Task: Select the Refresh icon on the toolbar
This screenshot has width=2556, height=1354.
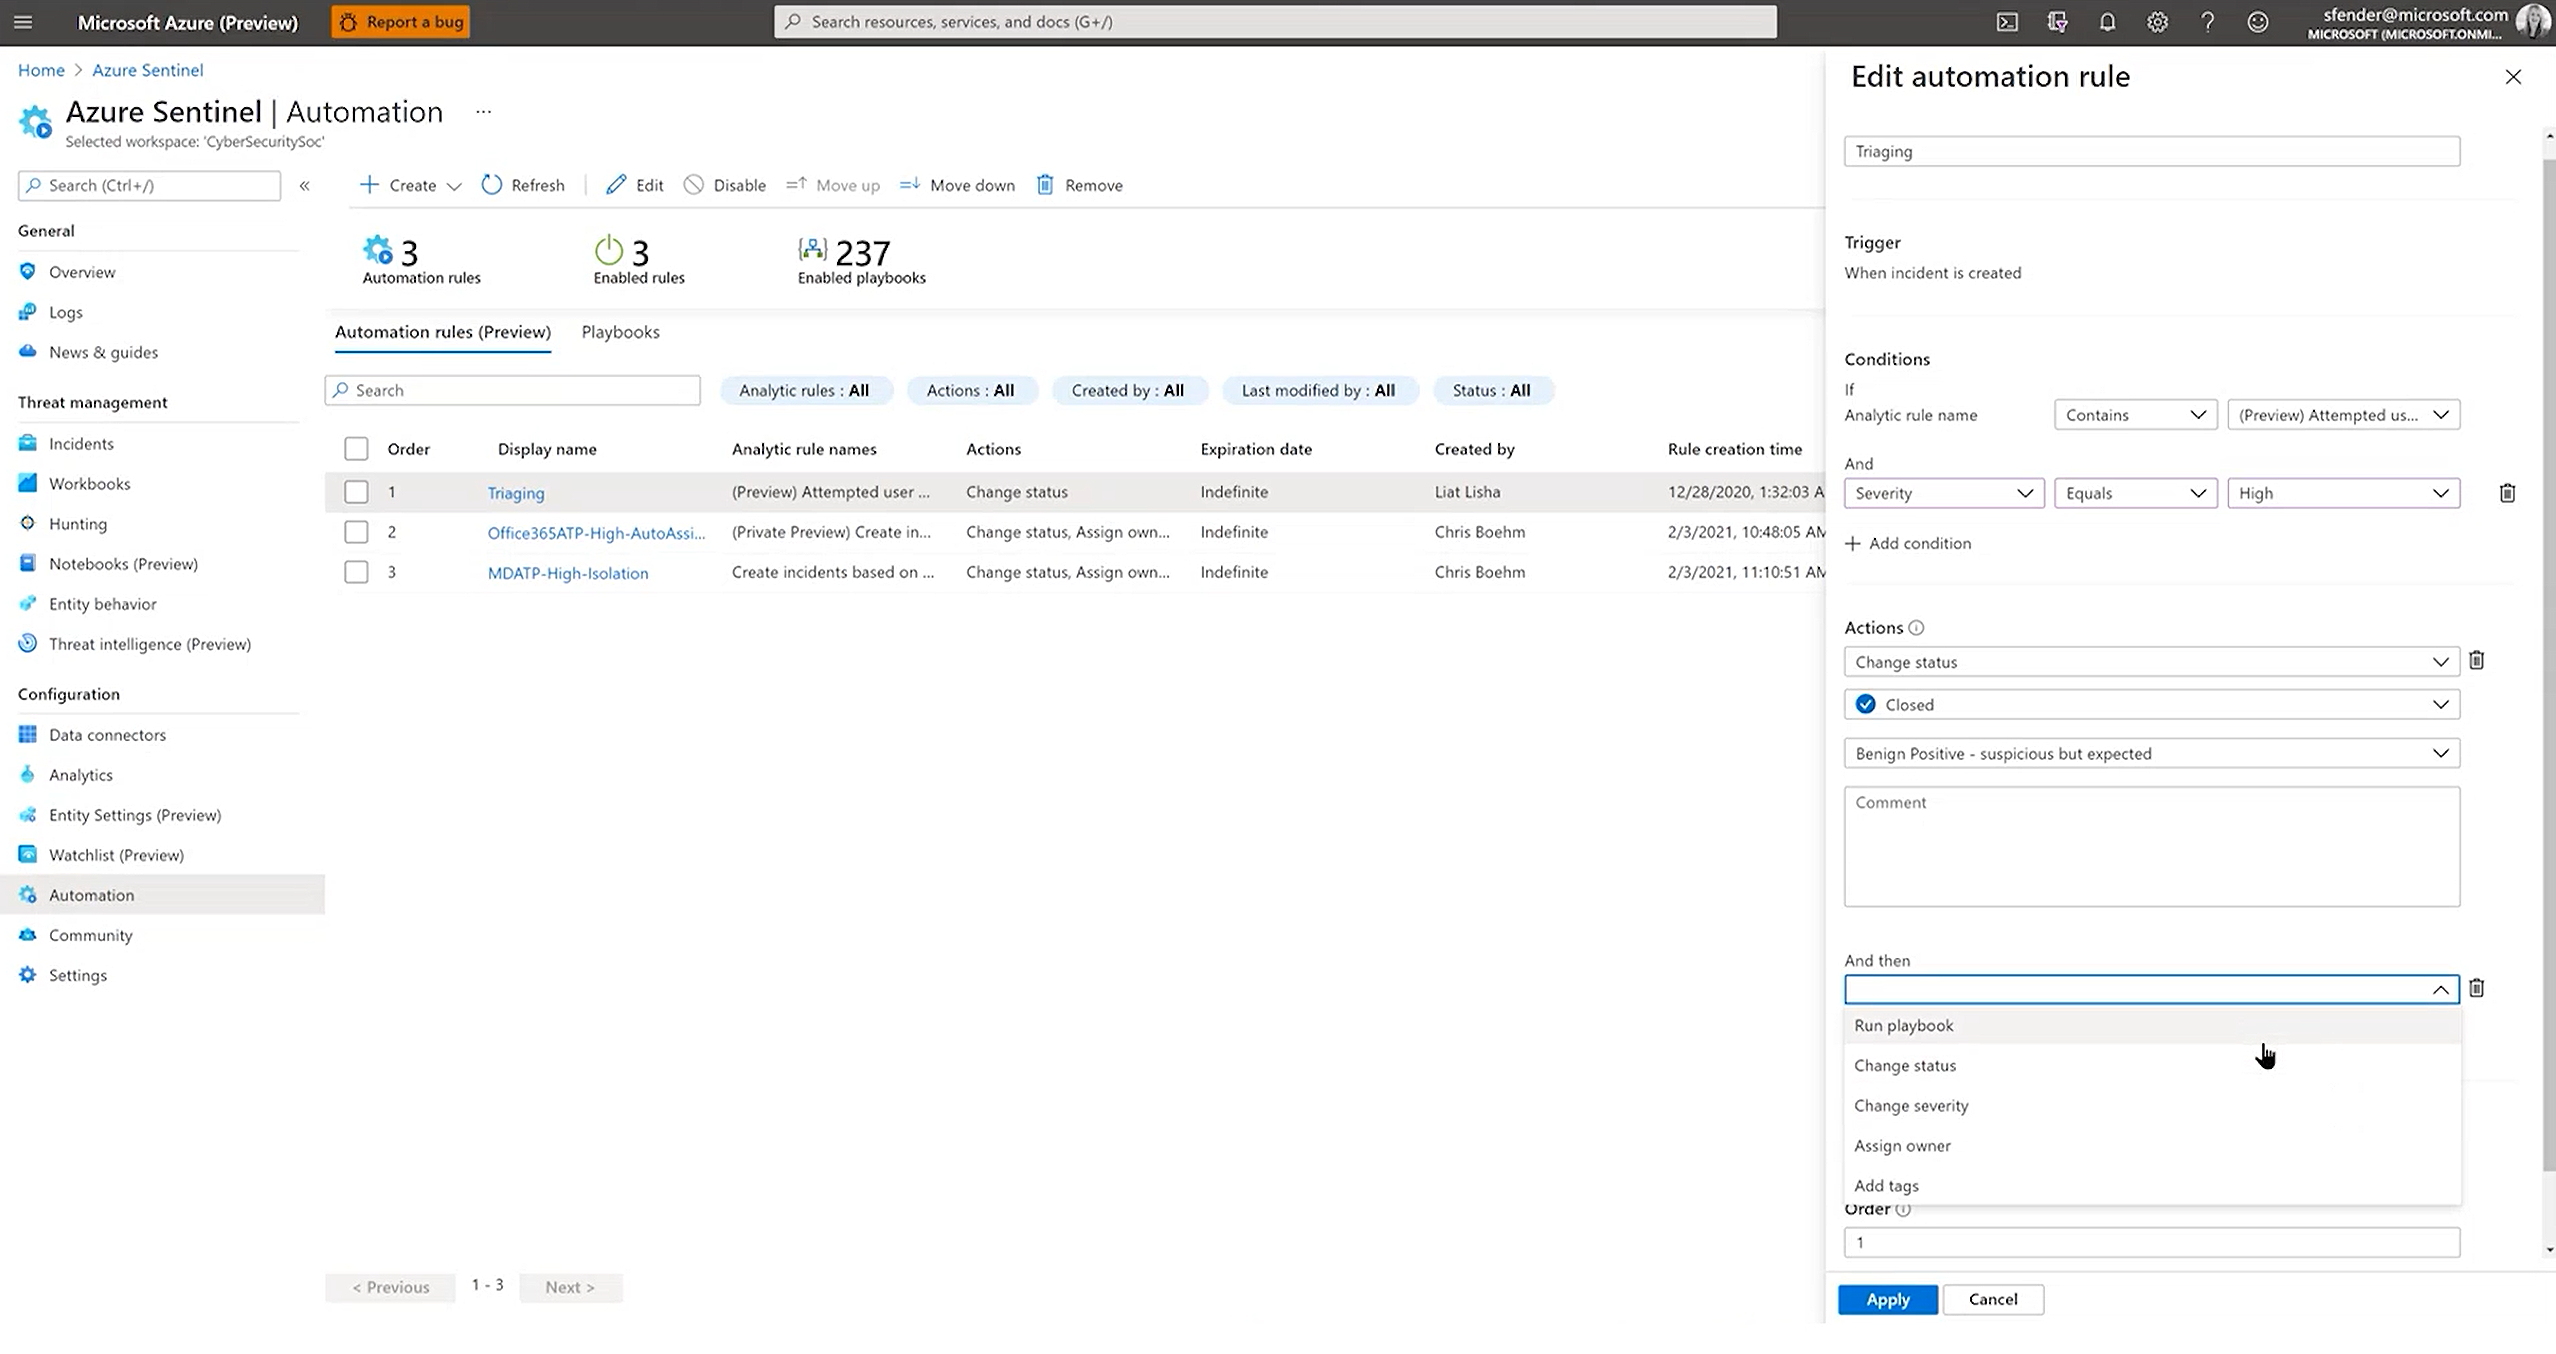Action: pos(491,185)
